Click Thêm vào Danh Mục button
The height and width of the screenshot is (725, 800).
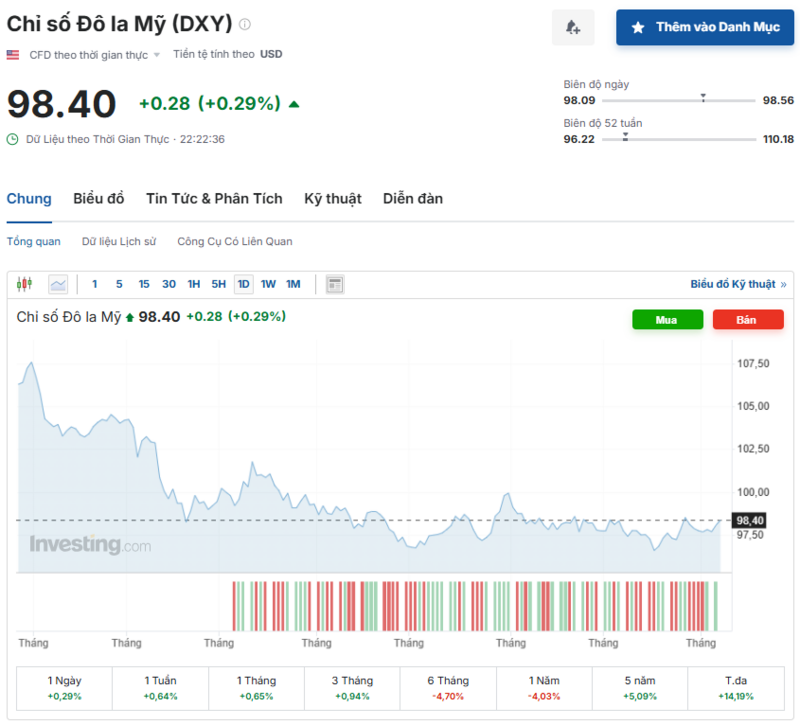[x=704, y=27]
